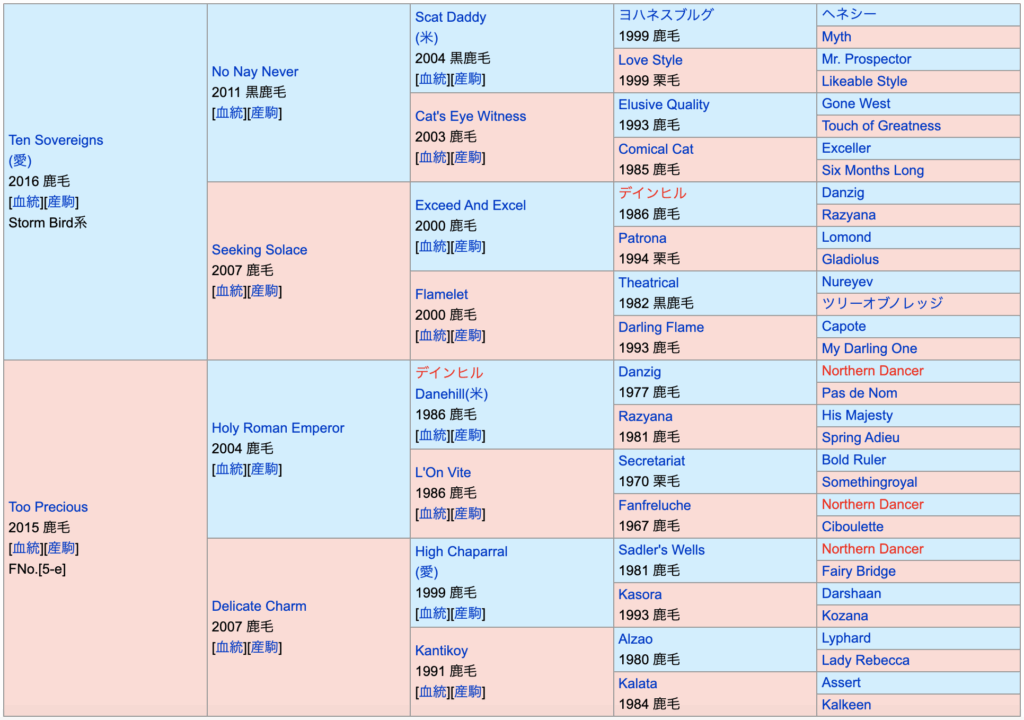Click the Delicate Charm link
1024x720 pixels.
(258, 606)
